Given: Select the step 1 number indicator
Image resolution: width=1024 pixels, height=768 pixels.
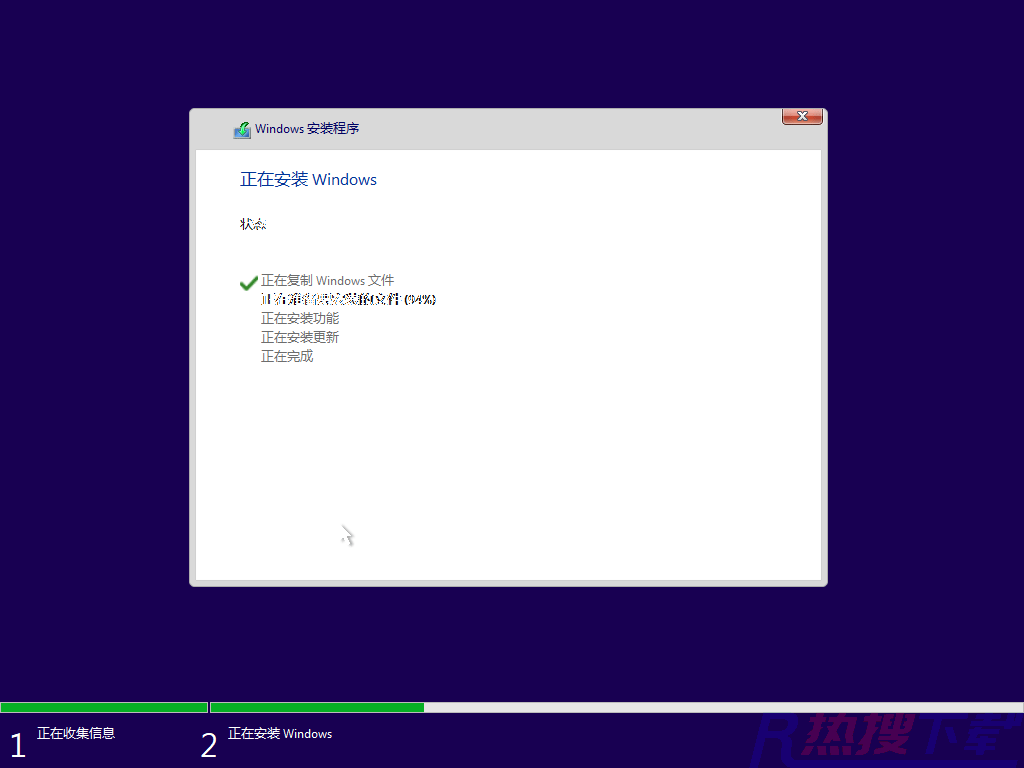Looking at the screenshot, I should click(x=16, y=744).
